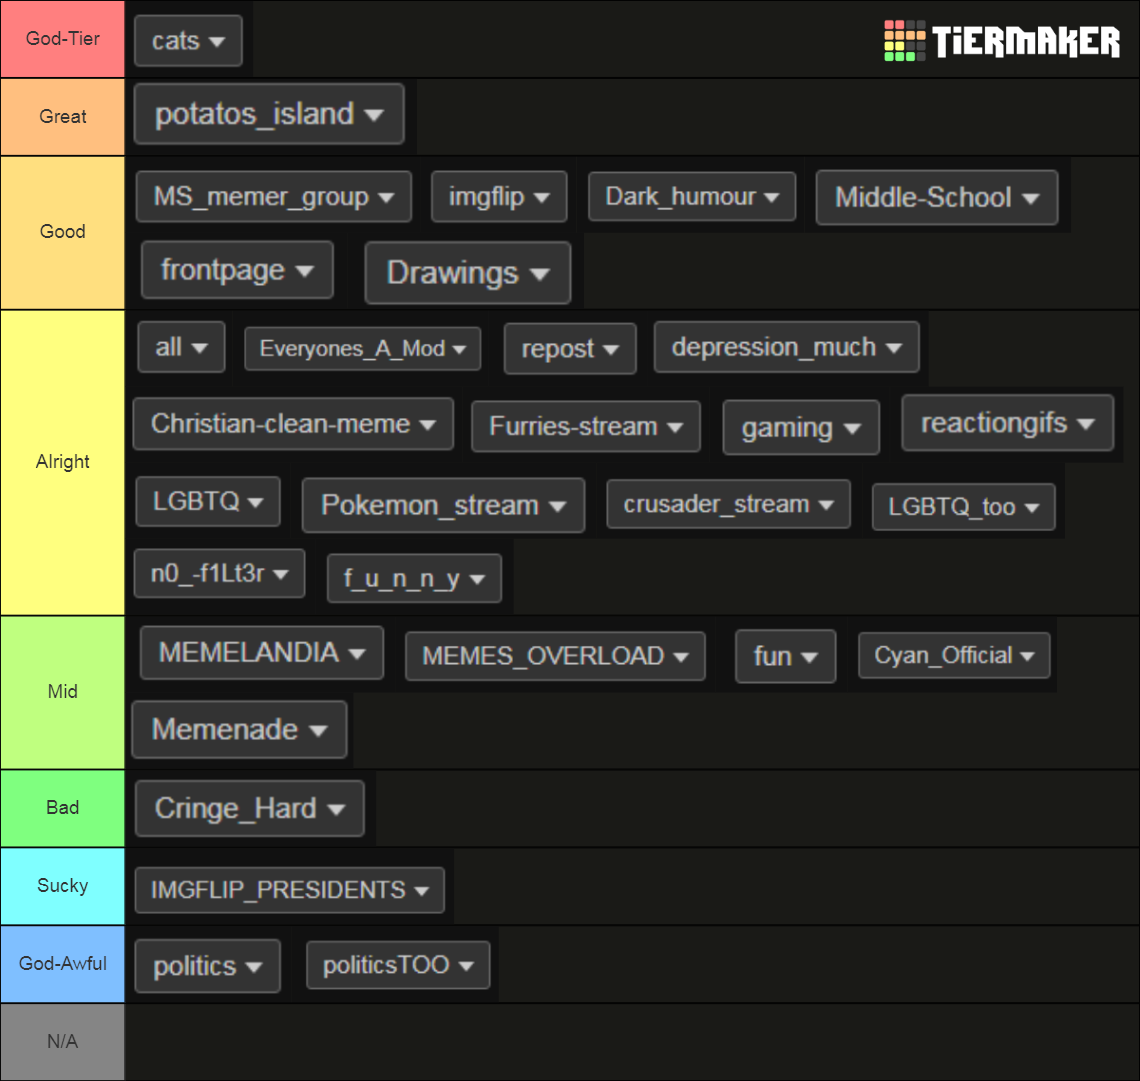Click the Bad green tier label
Image resolution: width=1140 pixels, height=1081 pixels.
pyautogui.click(x=63, y=808)
